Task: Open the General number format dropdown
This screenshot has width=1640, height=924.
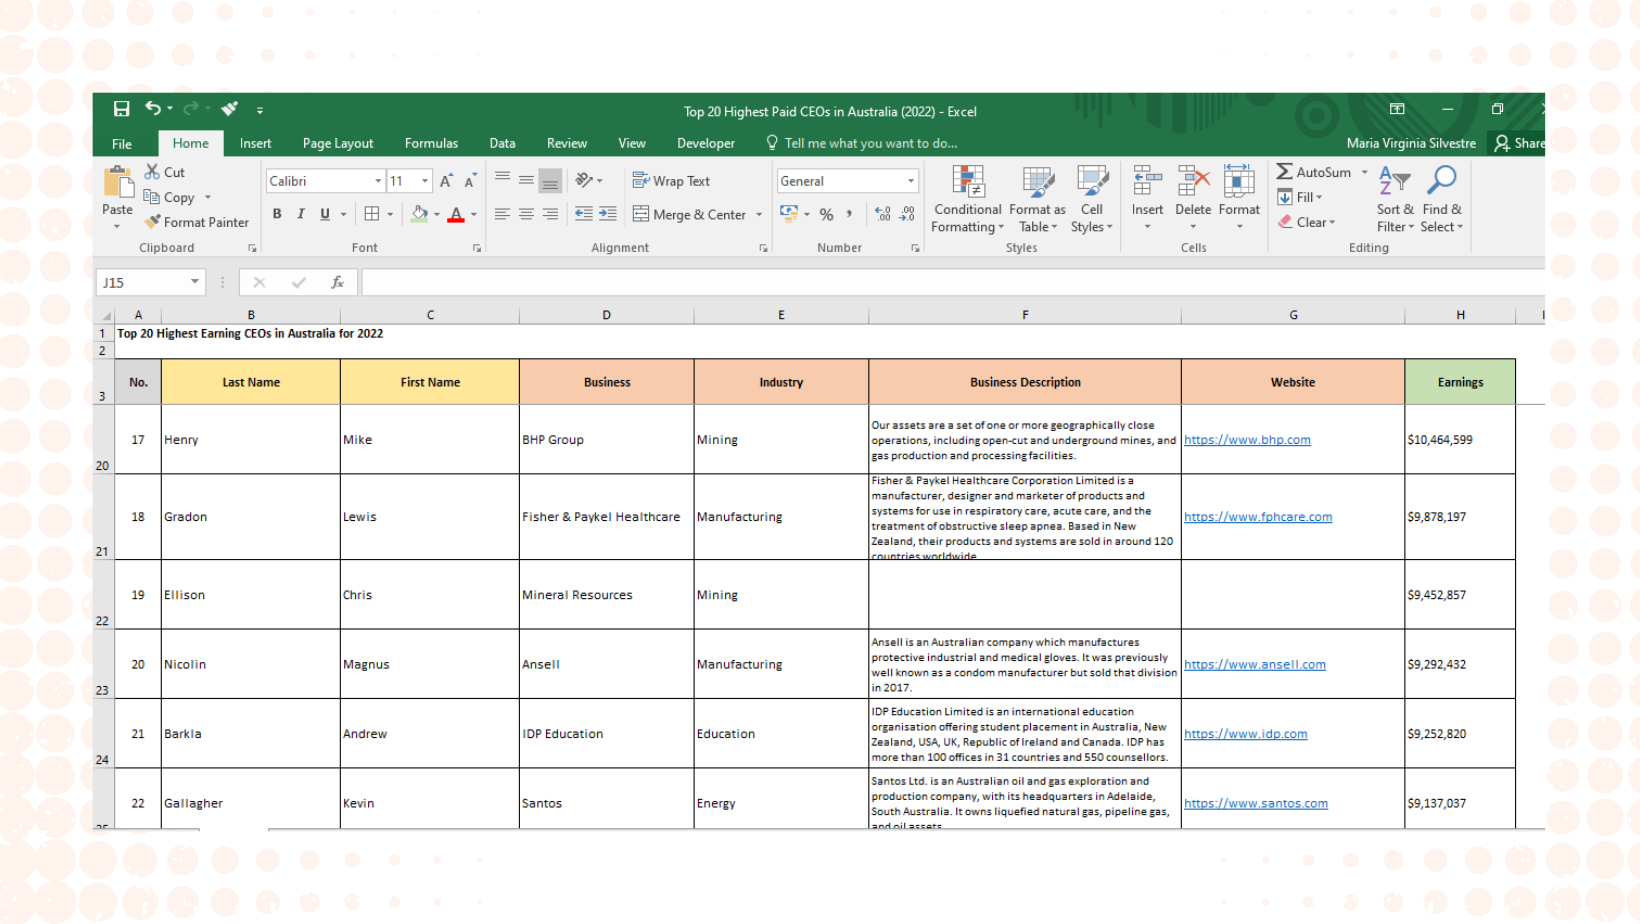Action: (910, 181)
